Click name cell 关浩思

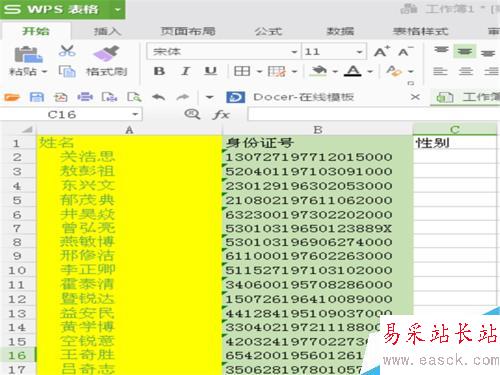129,157
